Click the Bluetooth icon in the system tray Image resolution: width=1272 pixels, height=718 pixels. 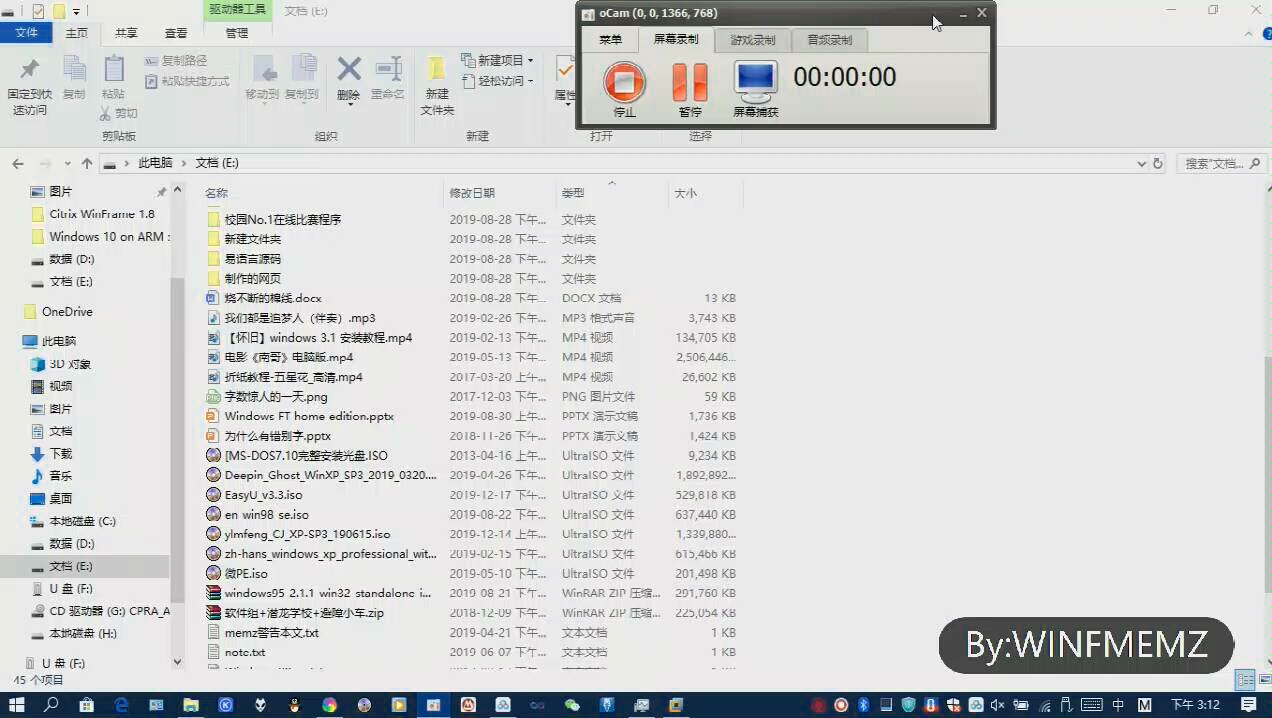pos(863,705)
